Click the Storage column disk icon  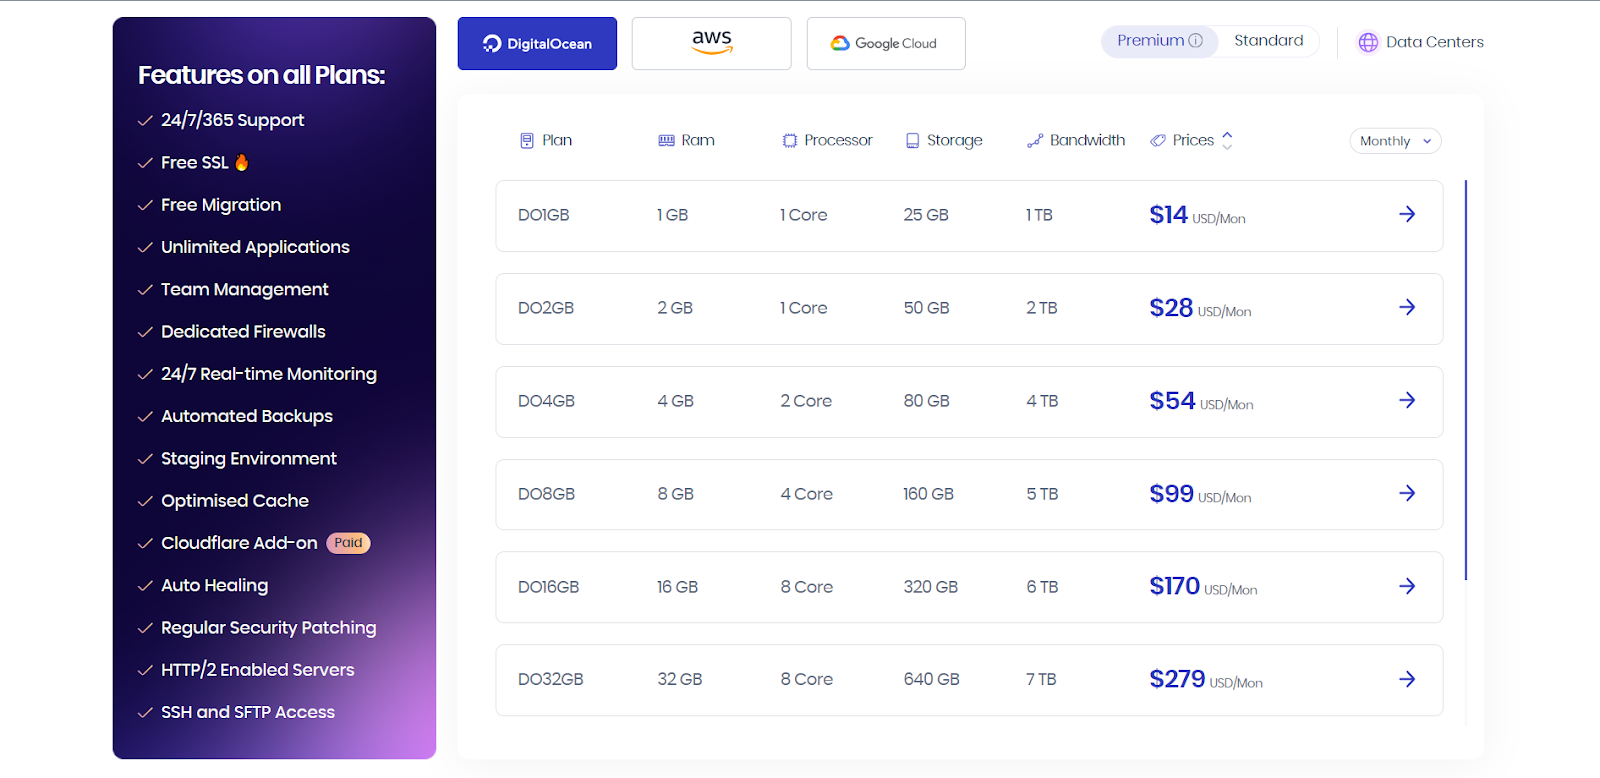[912, 141]
